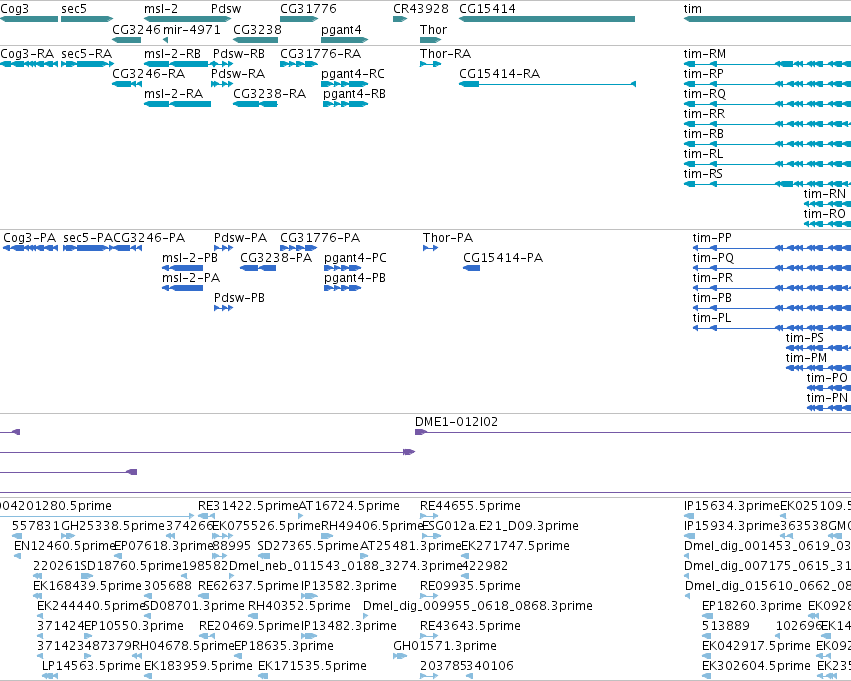Image resolution: width=851 pixels, height=681 pixels.
Task: Select the CG15414-RA transcript line
Action: pyautogui.click(x=547, y=84)
